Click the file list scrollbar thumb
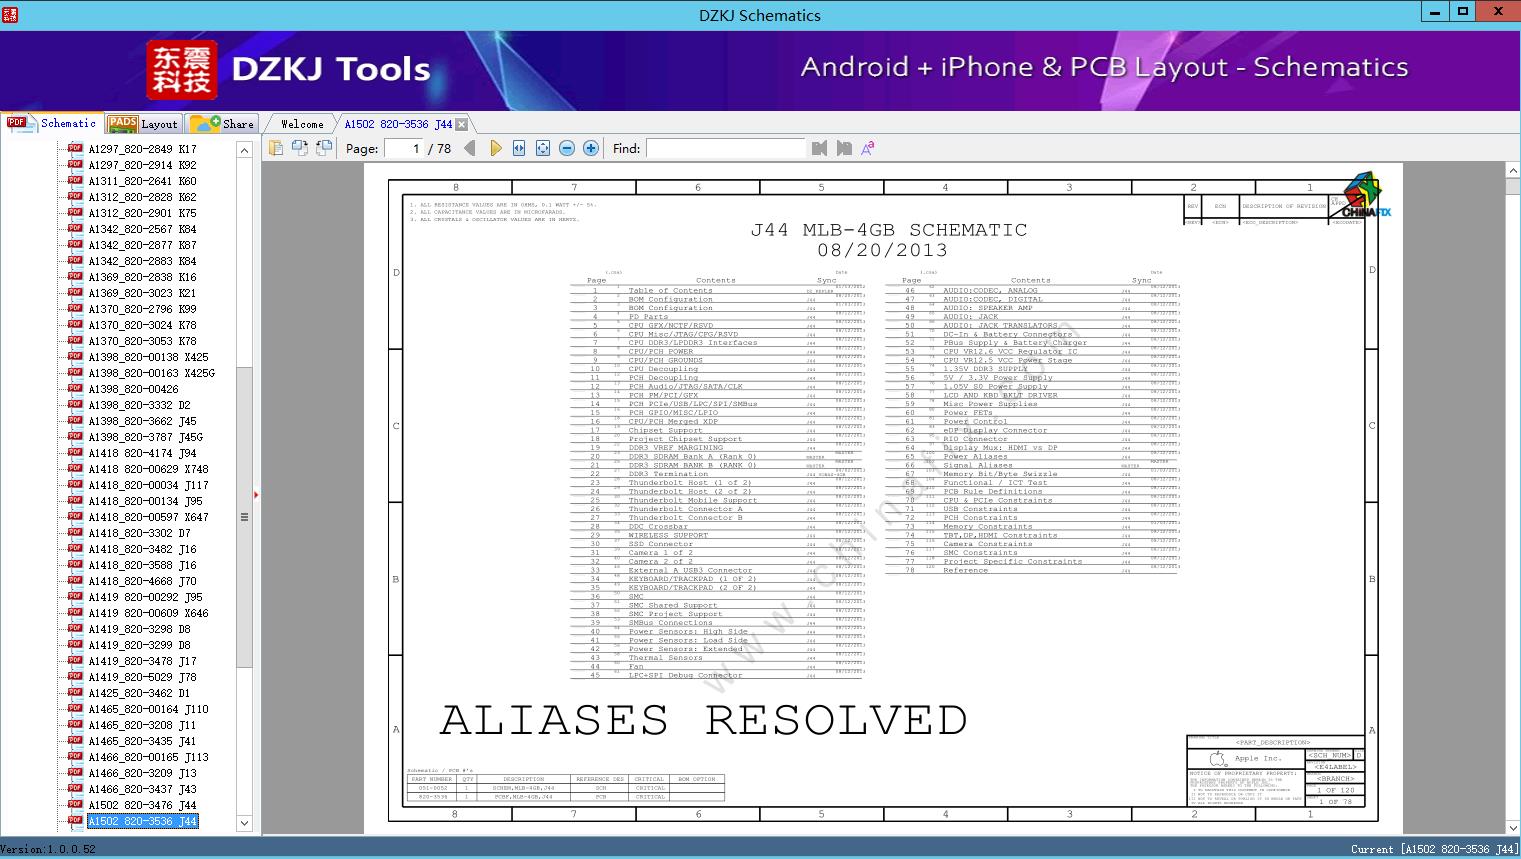 tap(244, 517)
